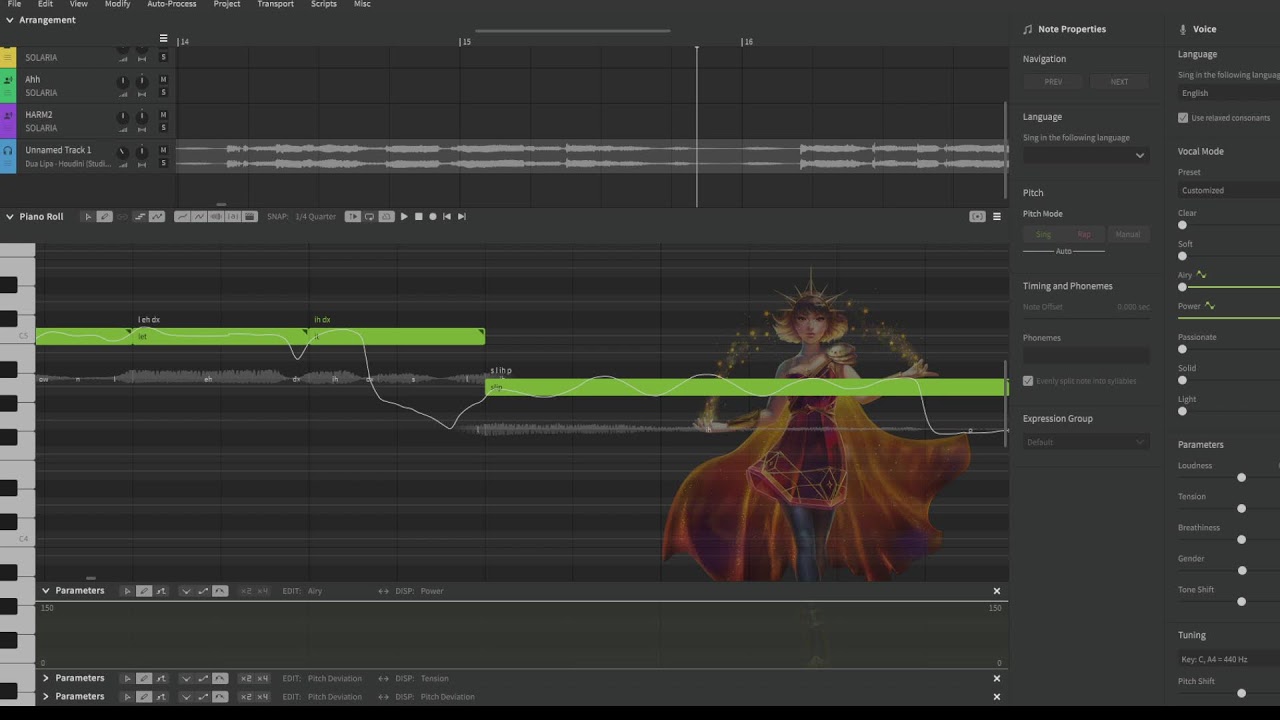
Task: Open the Scripts menu
Action: pos(323,4)
